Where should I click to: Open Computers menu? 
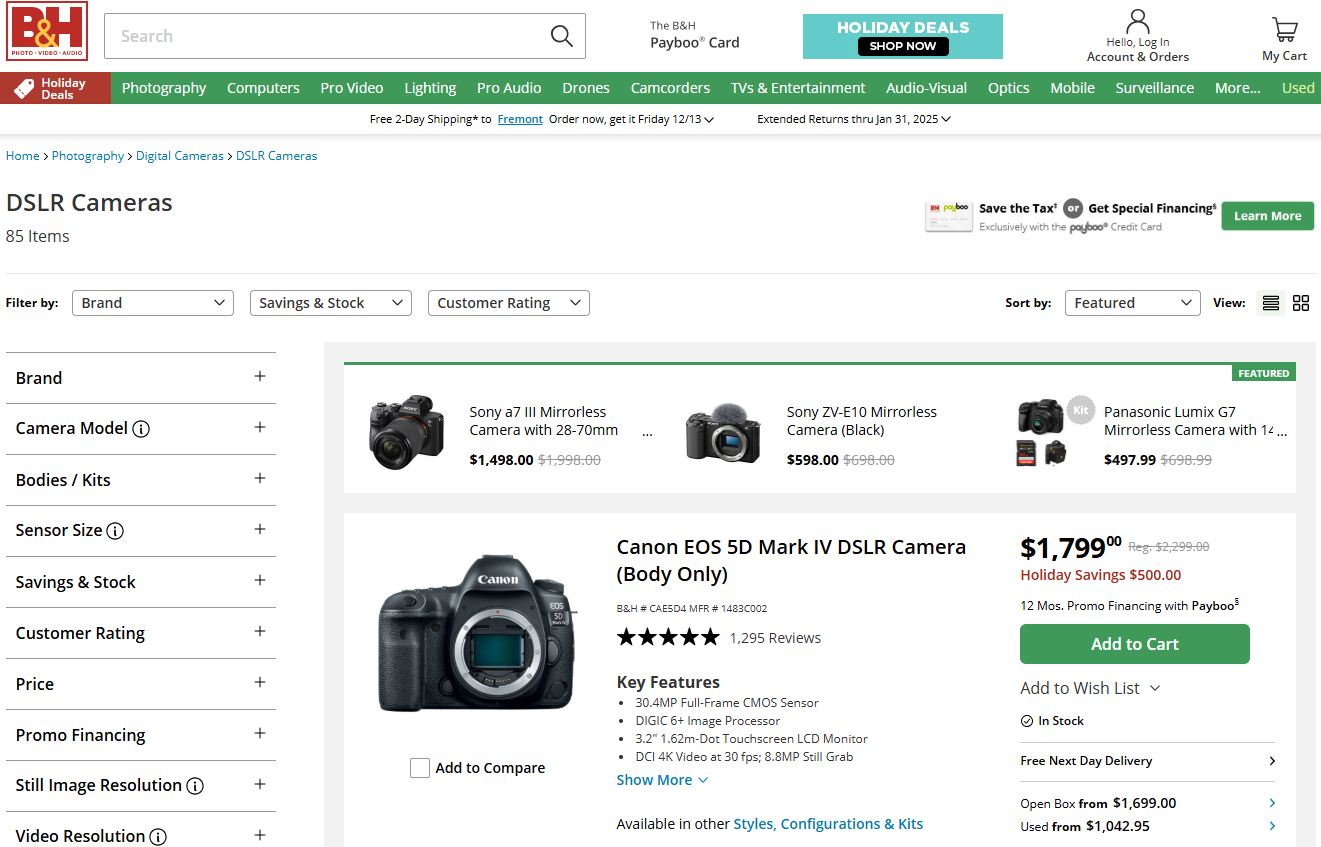(x=263, y=88)
